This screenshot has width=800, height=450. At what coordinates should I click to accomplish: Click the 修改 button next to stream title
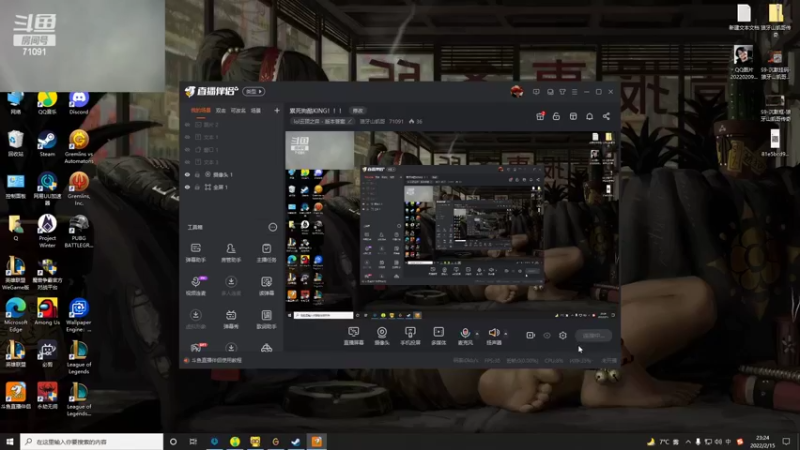[x=358, y=111]
